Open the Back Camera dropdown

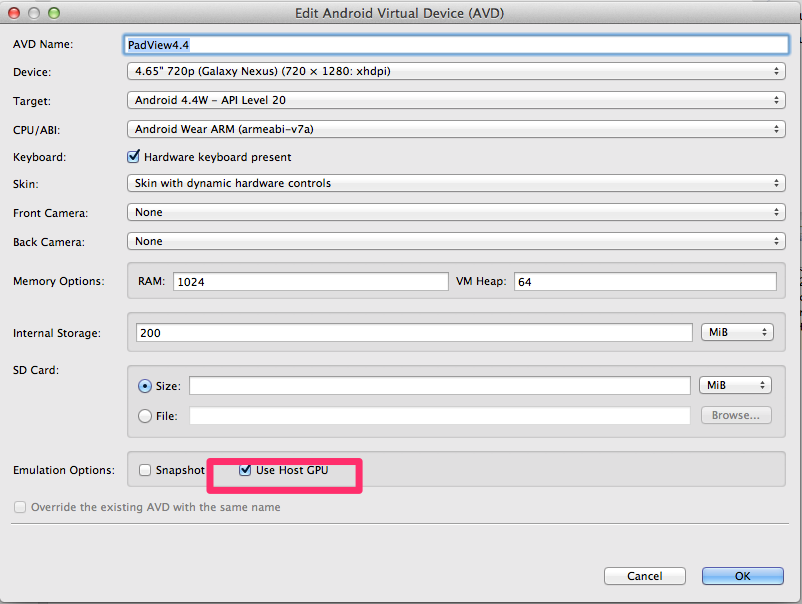pos(456,241)
